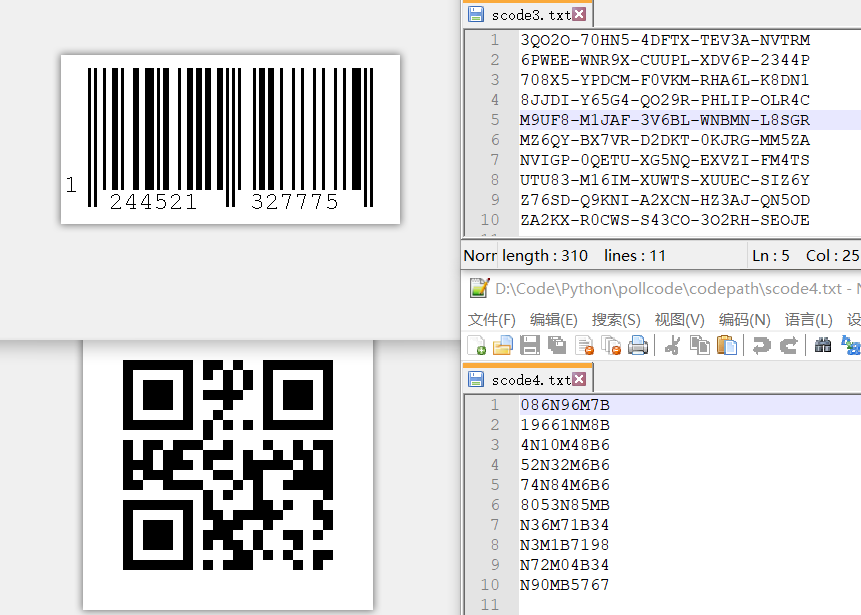Image resolution: width=861 pixels, height=615 pixels.
Task: Click the line N36M71B34 in scode4.txt
Action: click(565, 525)
